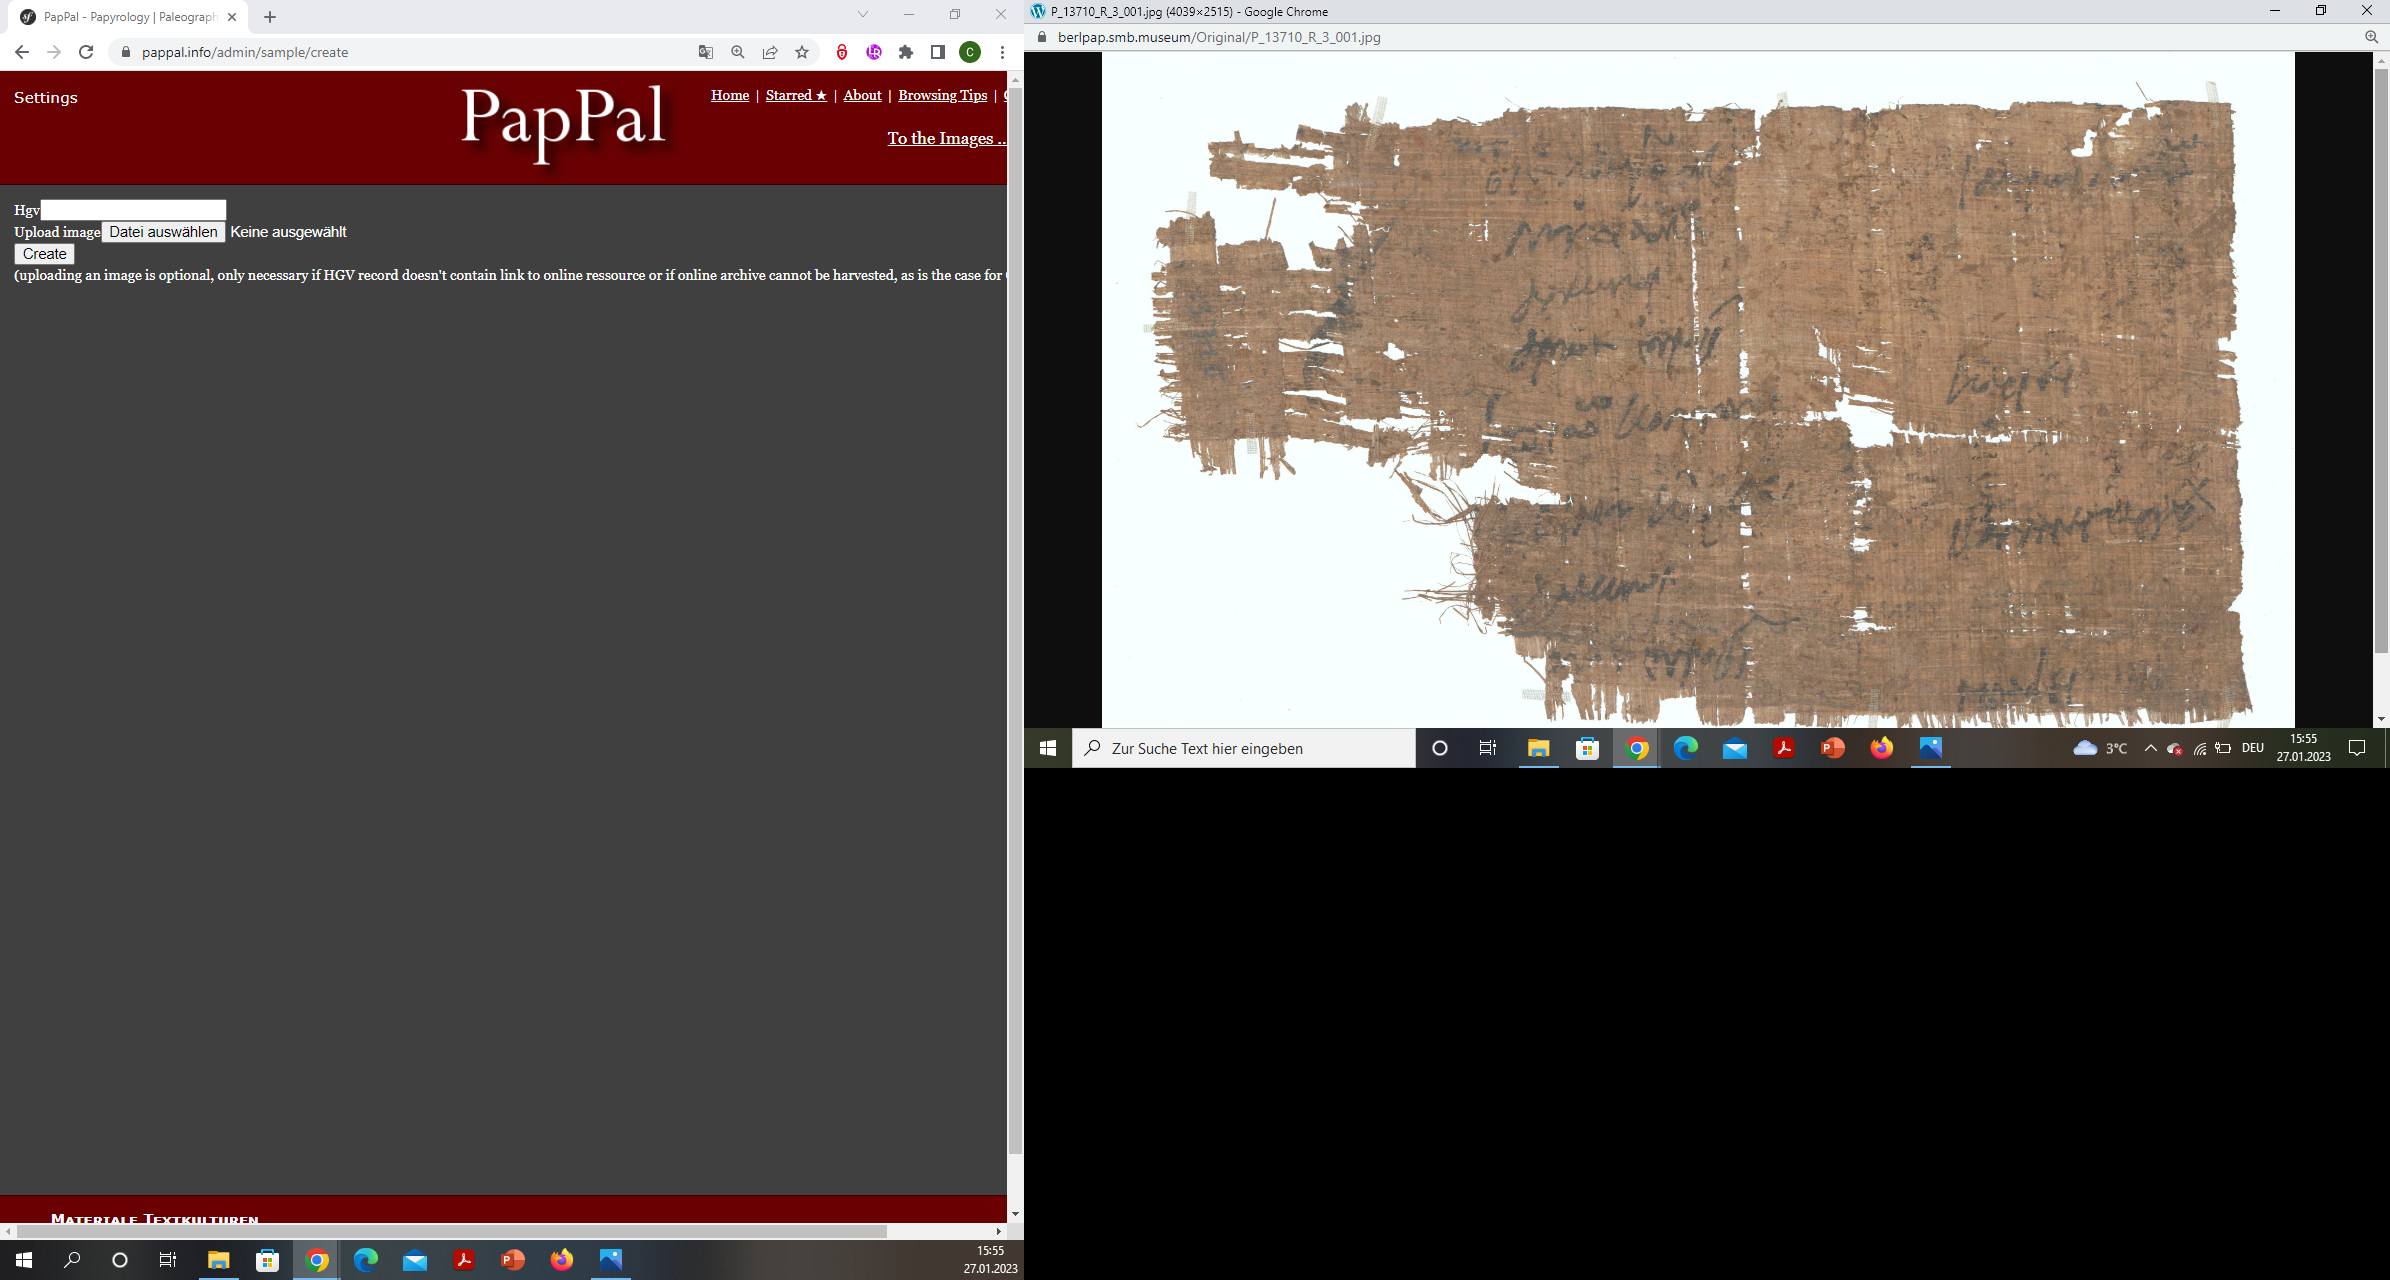Go forward in the PapPal browser window

click(54, 52)
